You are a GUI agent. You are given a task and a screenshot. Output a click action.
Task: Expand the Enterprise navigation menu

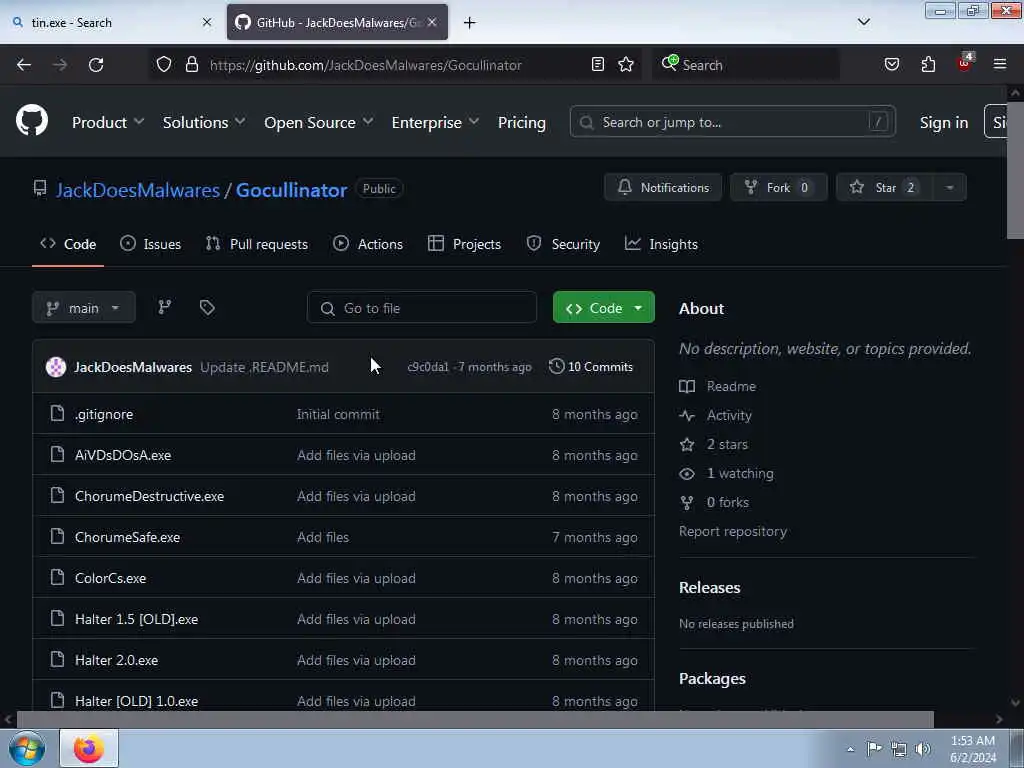pyautogui.click(x=435, y=122)
